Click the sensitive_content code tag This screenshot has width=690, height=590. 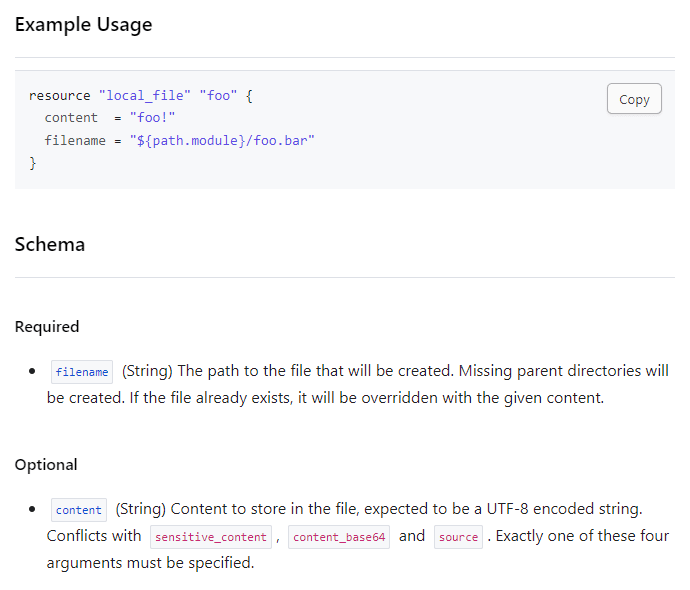[211, 537]
